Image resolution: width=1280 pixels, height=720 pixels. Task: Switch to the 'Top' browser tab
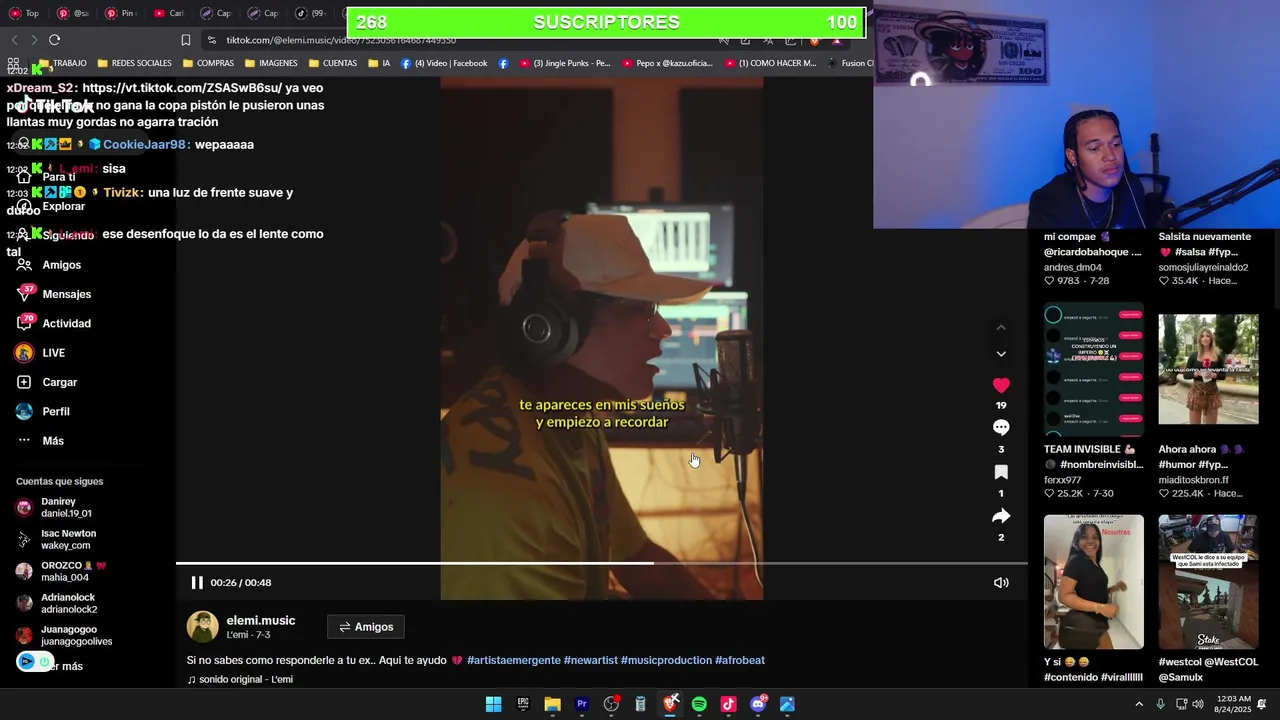click(x=26, y=13)
